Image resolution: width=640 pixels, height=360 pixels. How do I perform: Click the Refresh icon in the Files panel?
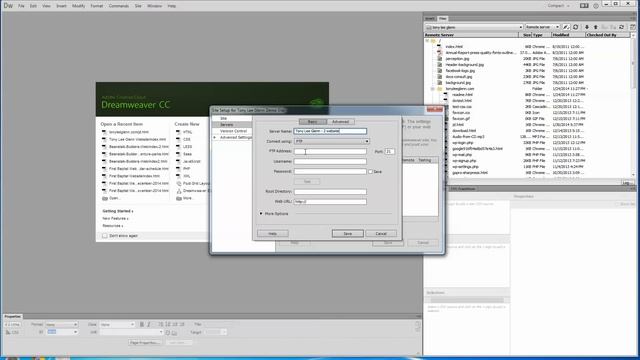pyautogui.click(x=576, y=27)
